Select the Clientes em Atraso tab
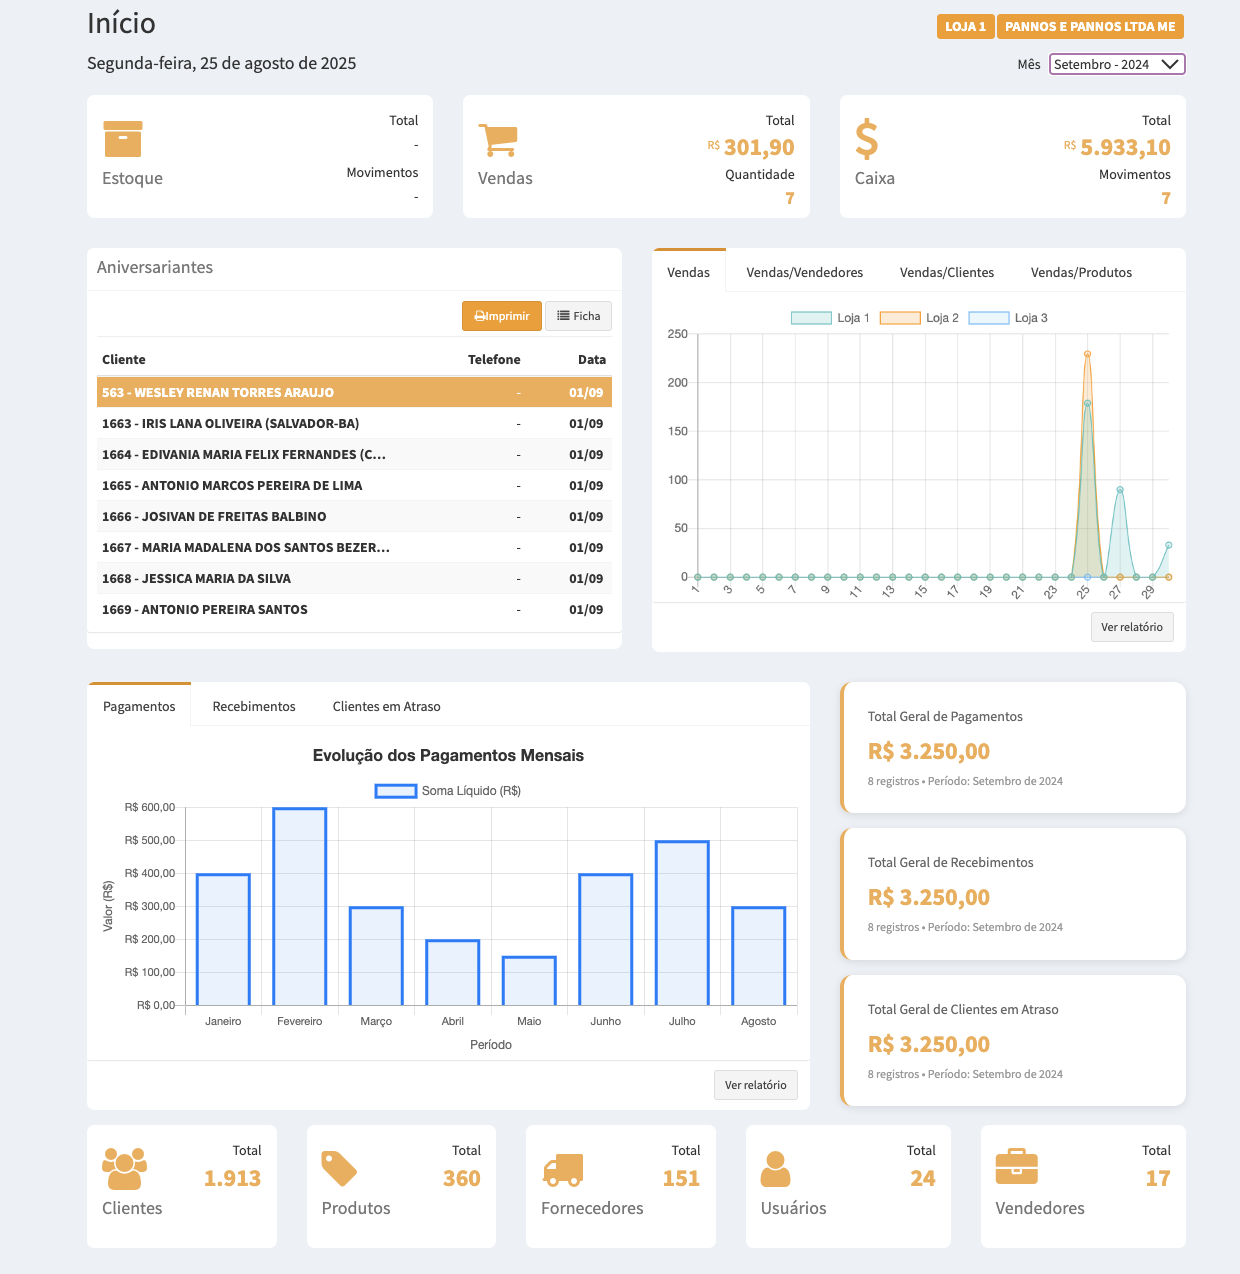The width and height of the screenshot is (1240, 1274). pos(386,706)
